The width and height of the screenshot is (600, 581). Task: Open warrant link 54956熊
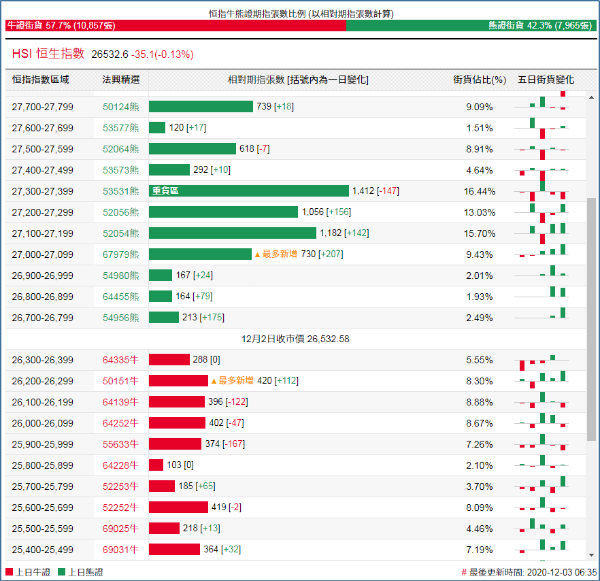(121, 318)
